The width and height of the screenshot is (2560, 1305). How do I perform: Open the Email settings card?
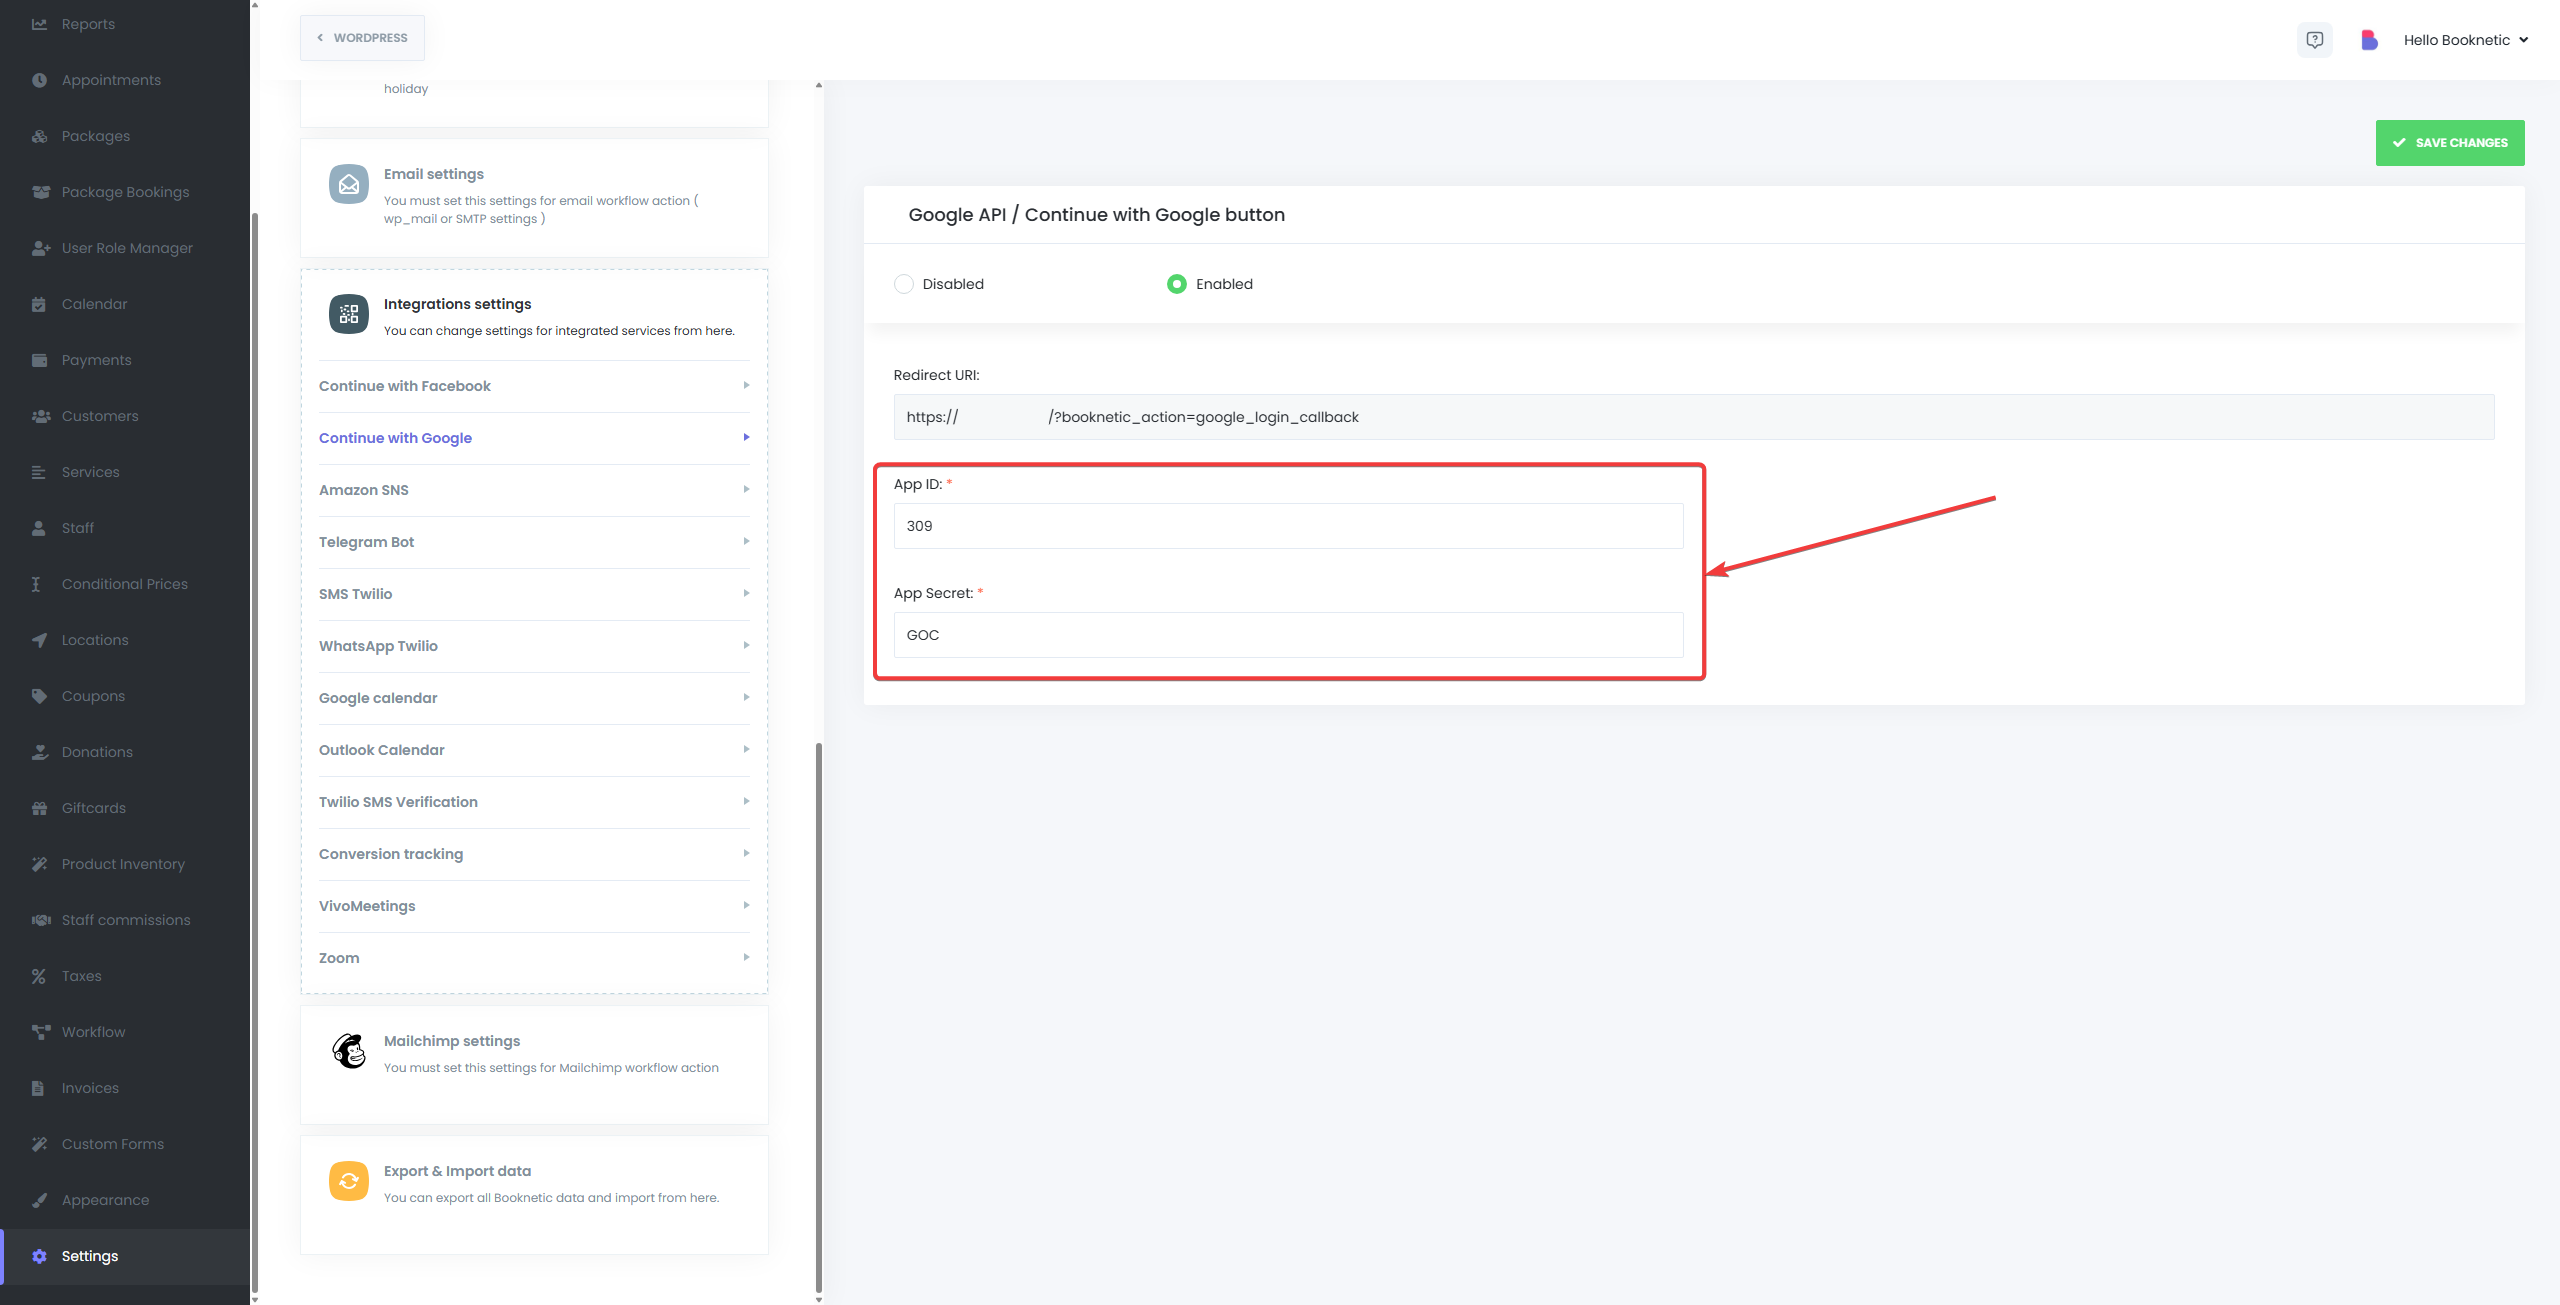tap(534, 197)
